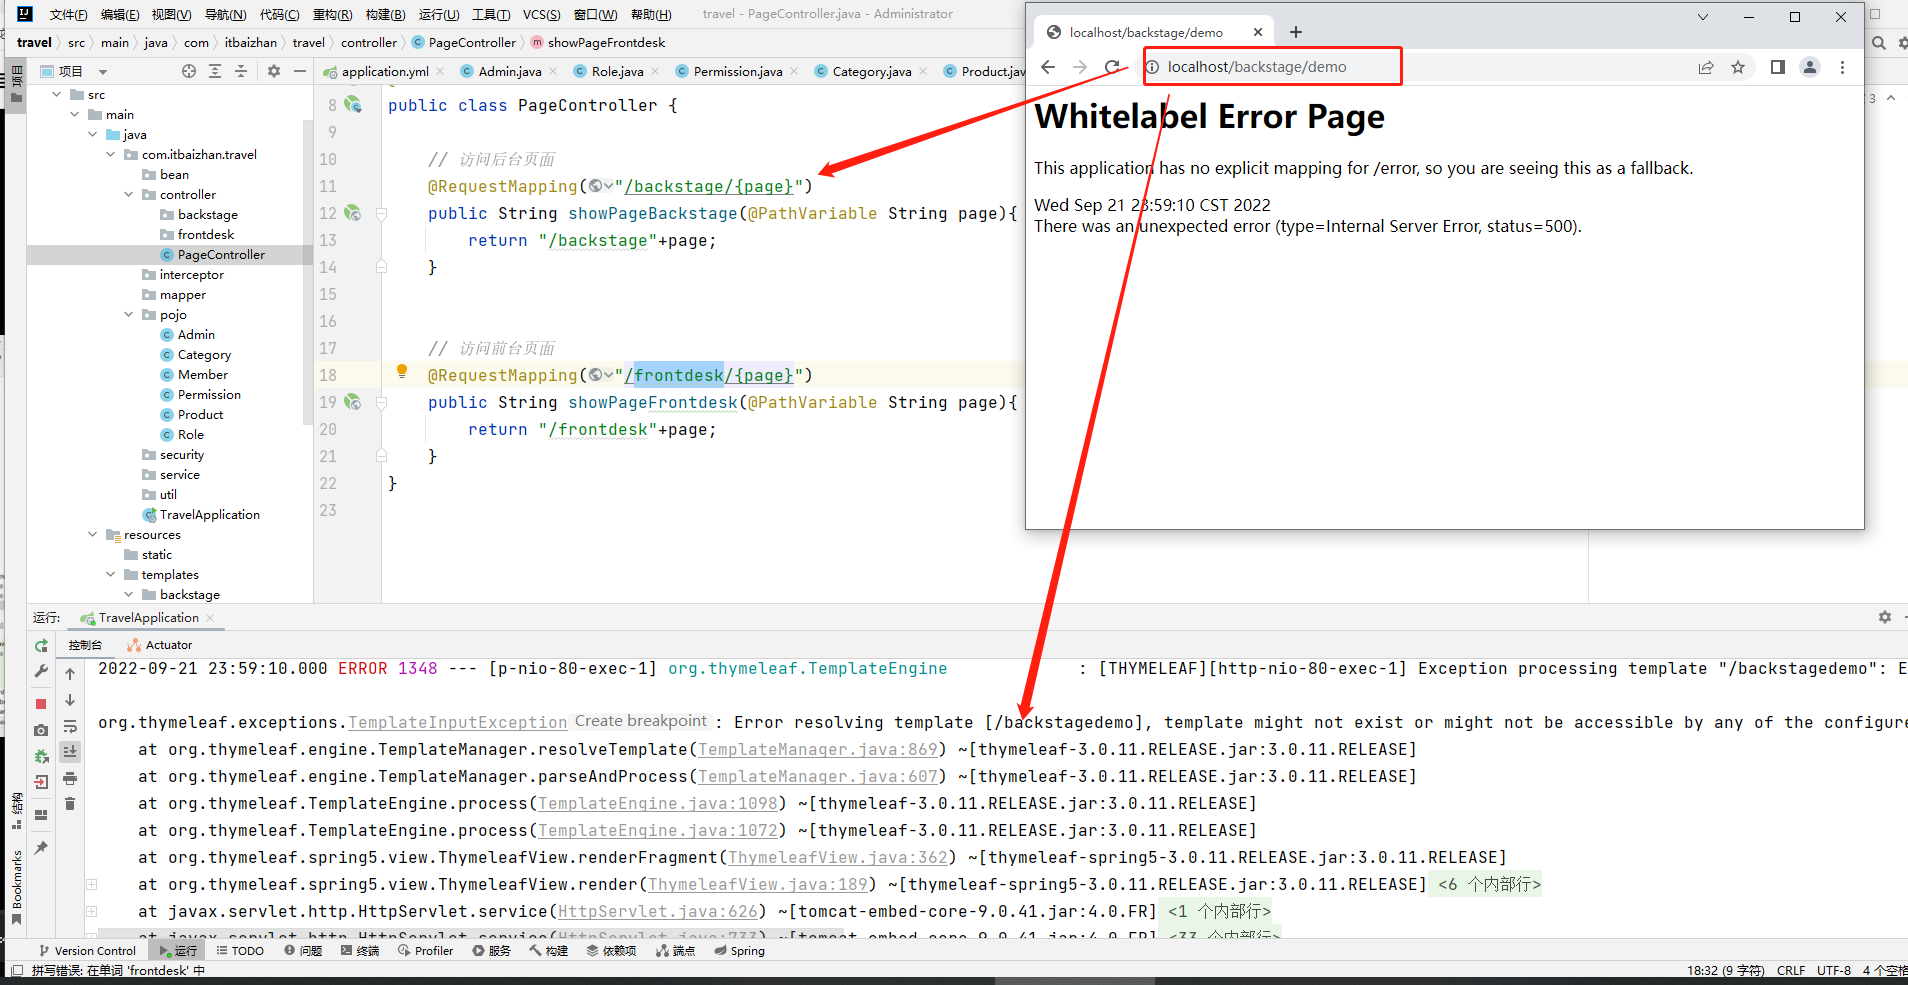Open run panel settings gear
This screenshot has height=985, width=1908.
click(x=1885, y=617)
